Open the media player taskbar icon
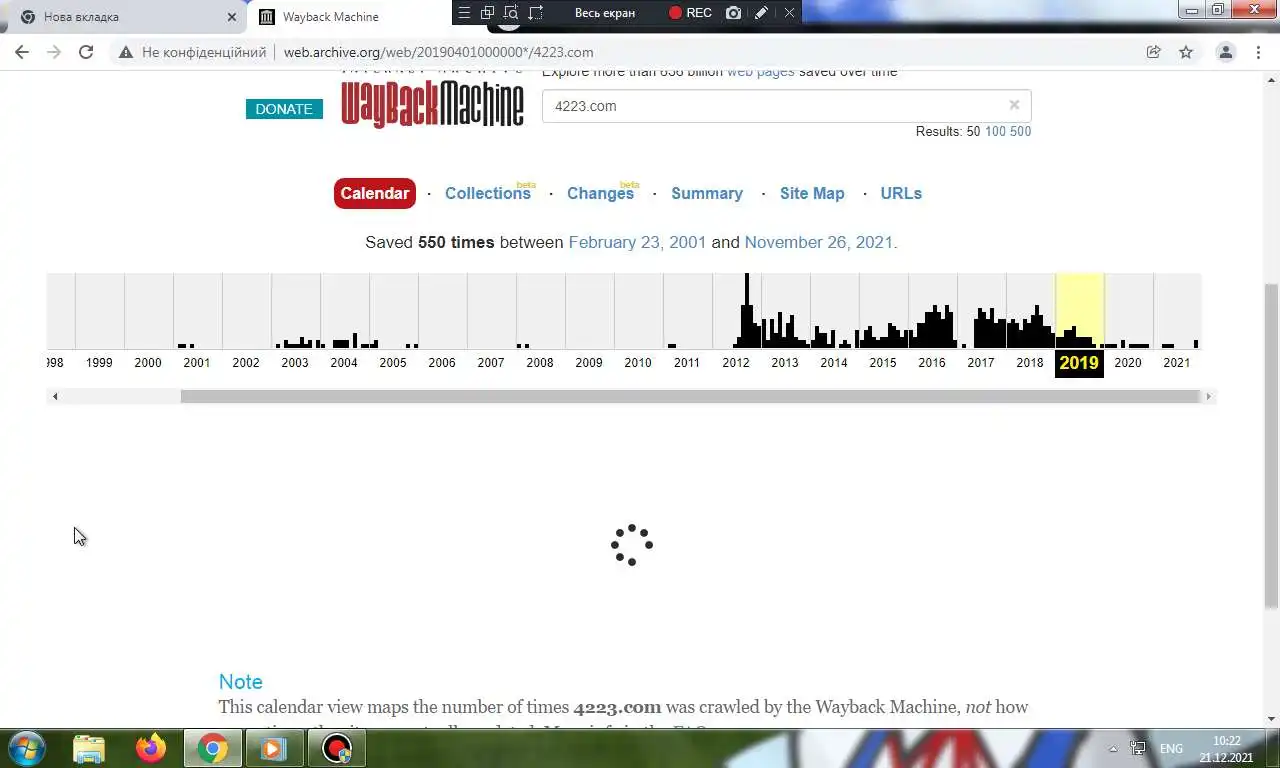Screen dimensions: 1280x768 [274, 748]
